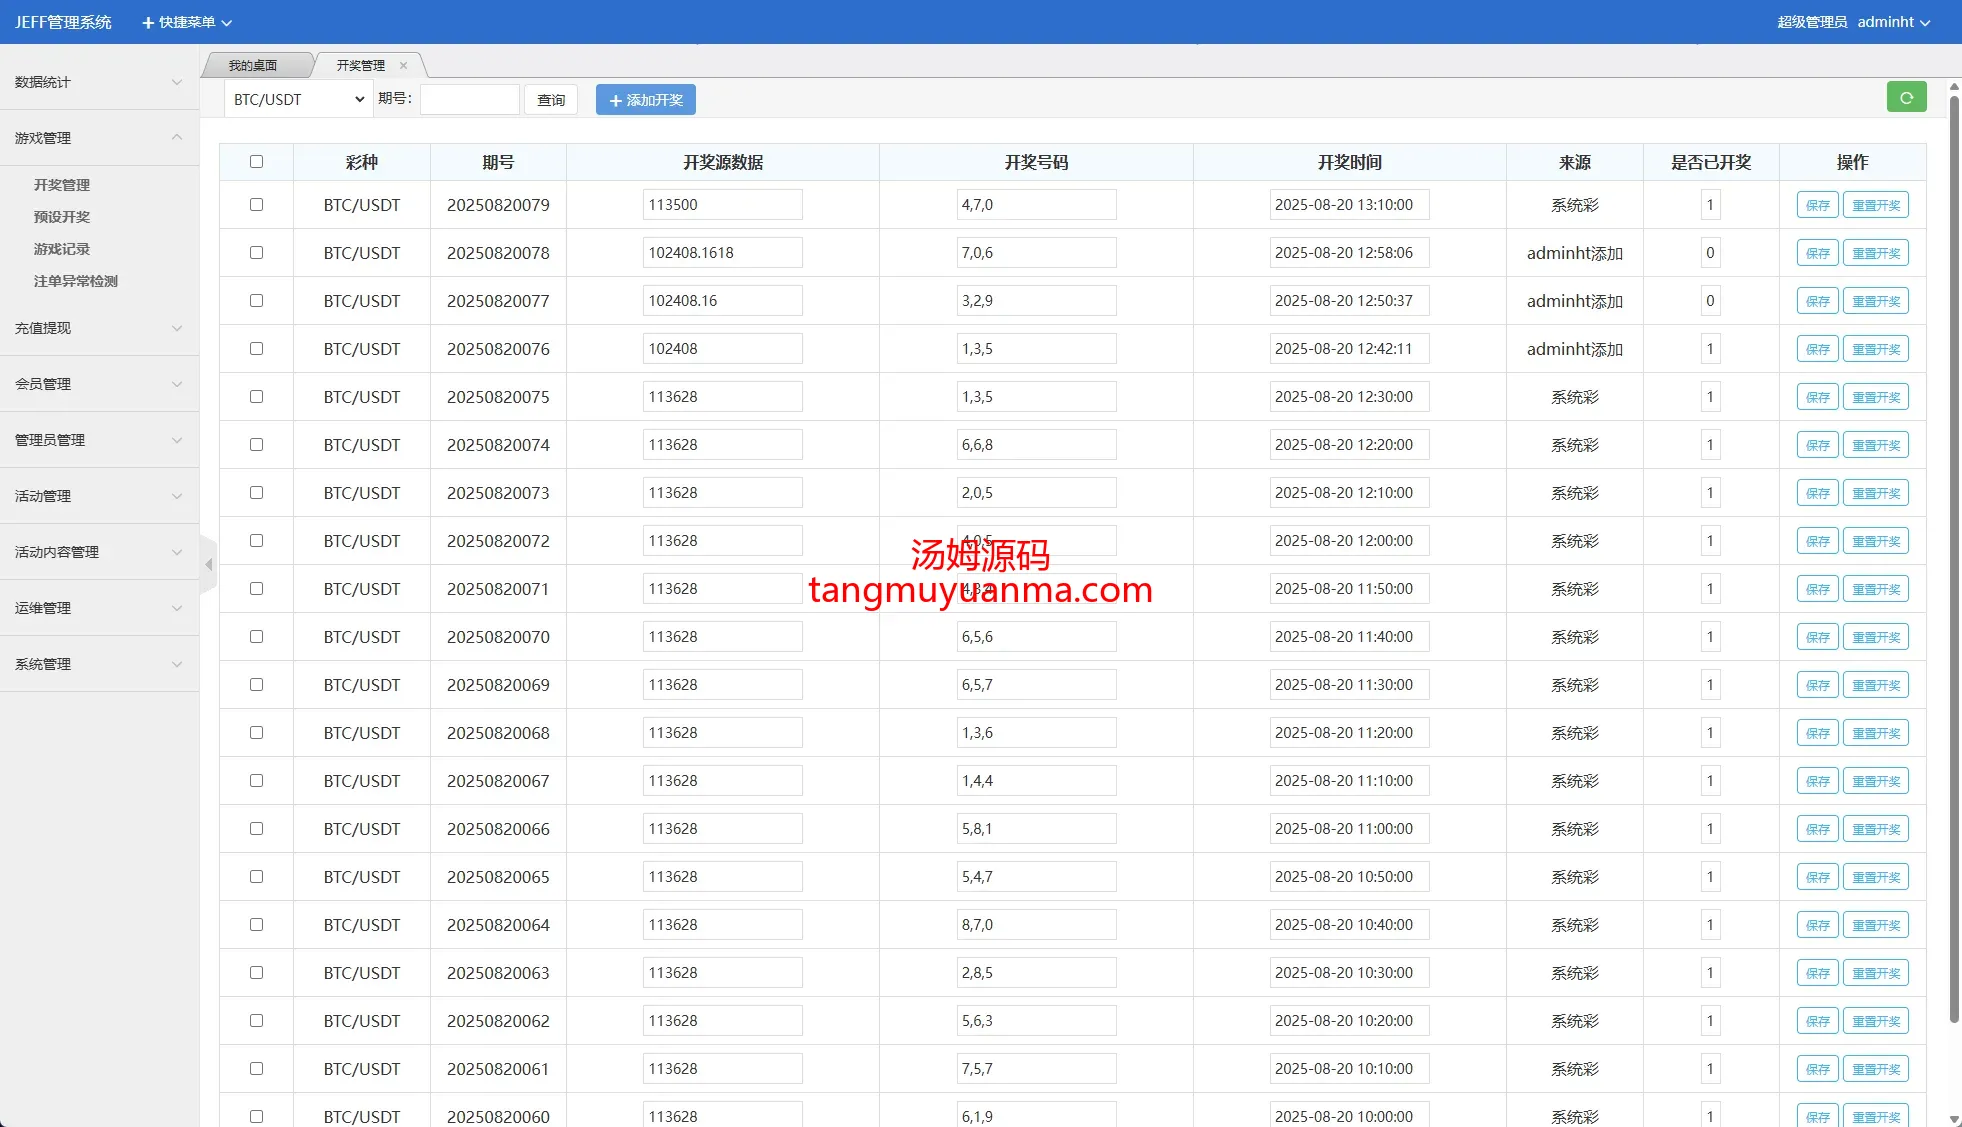Check the row for period 20250820079
Viewport: 1962px width, 1127px height.
[x=256, y=205]
